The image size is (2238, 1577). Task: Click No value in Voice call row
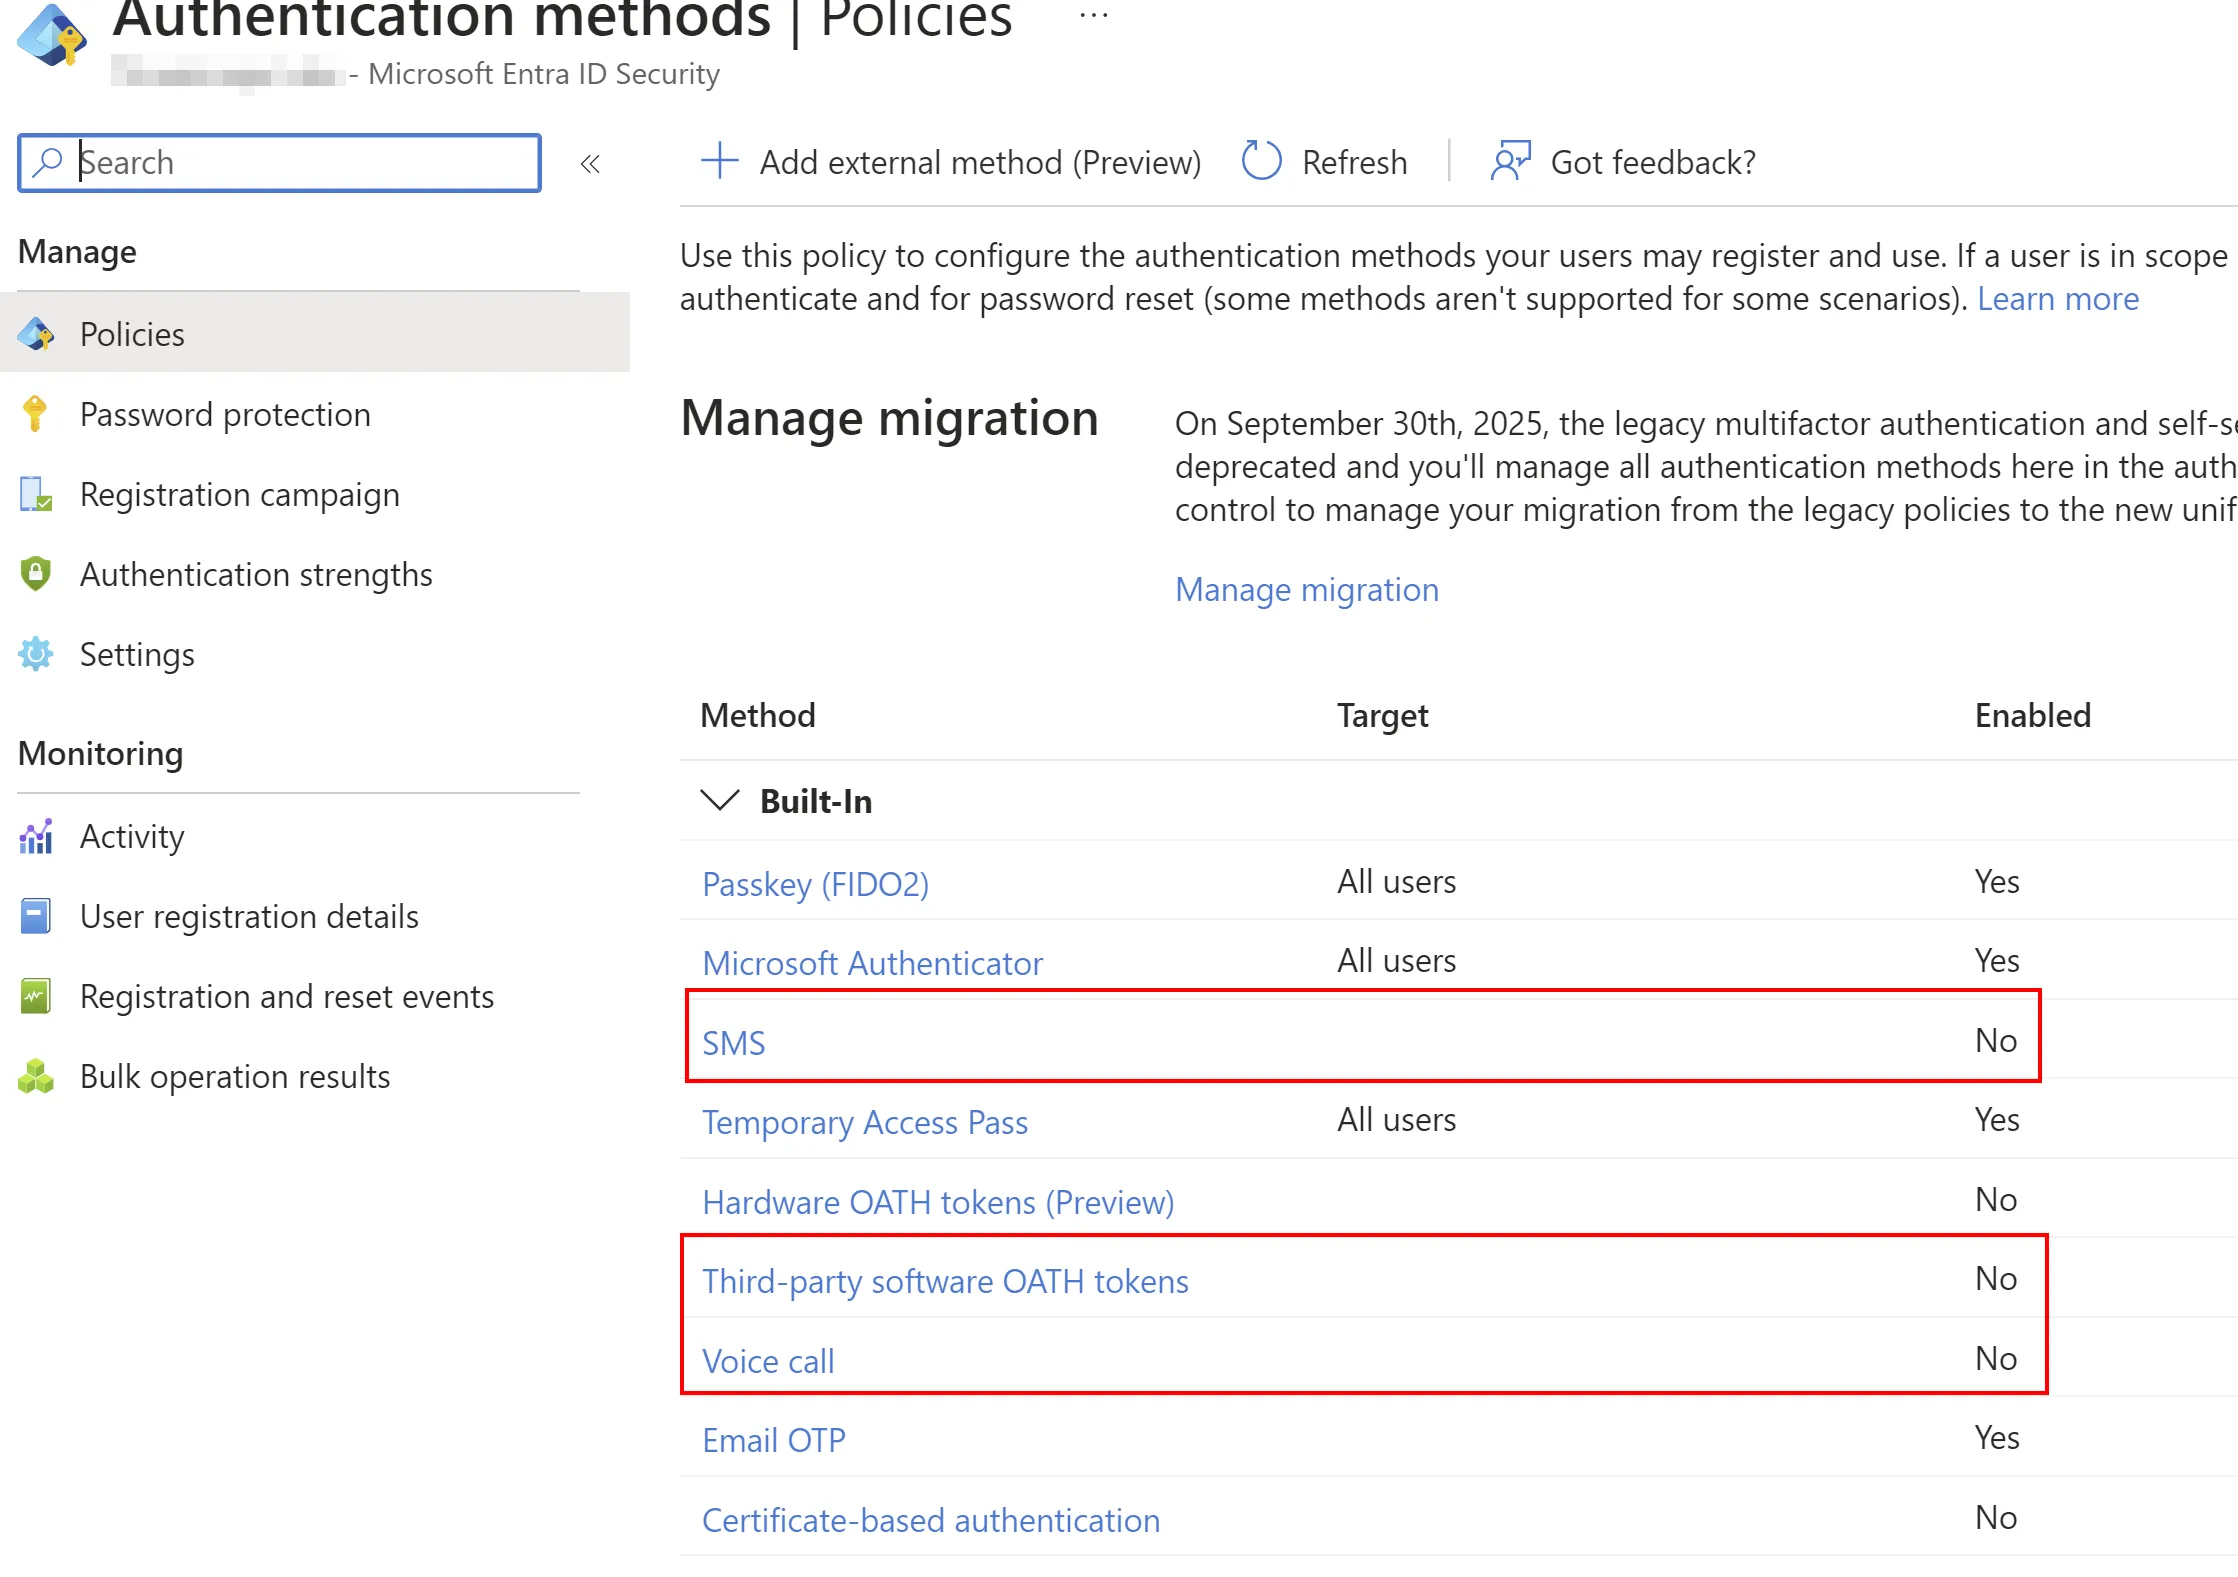[1996, 1358]
